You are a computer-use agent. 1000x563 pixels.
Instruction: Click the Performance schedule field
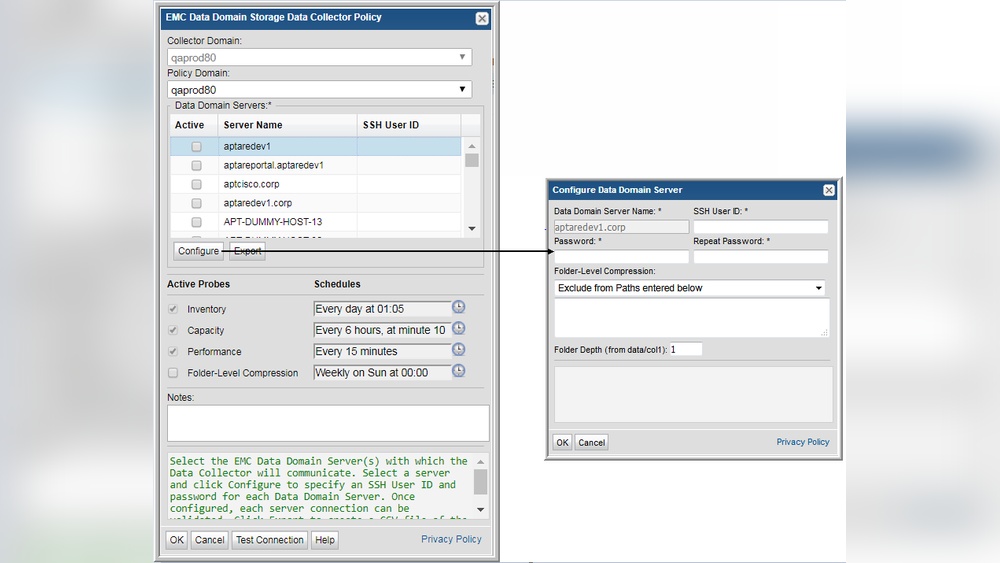(382, 351)
